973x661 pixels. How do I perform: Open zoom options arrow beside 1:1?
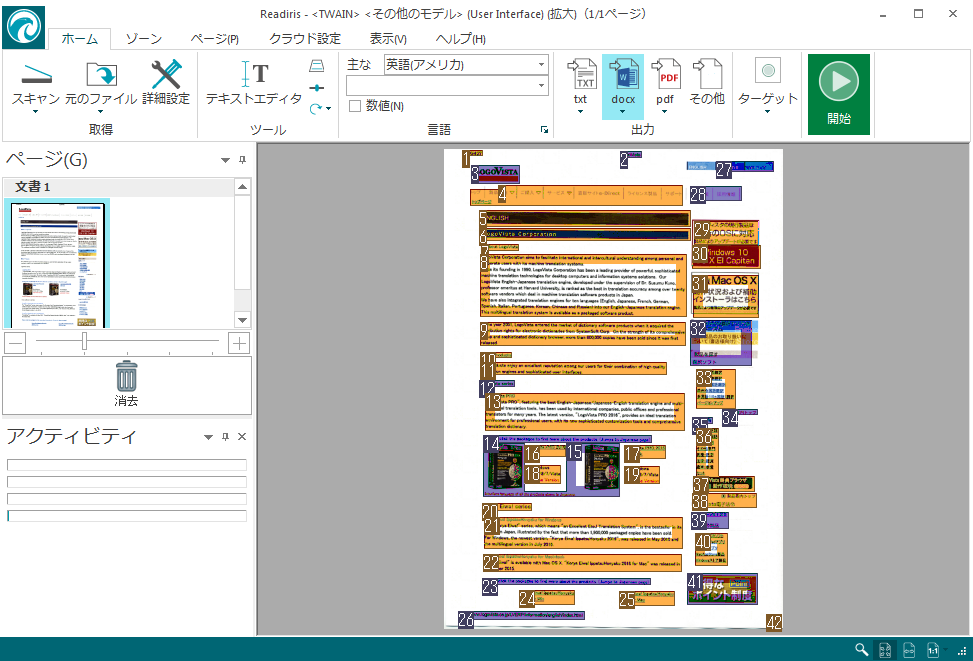946,650
